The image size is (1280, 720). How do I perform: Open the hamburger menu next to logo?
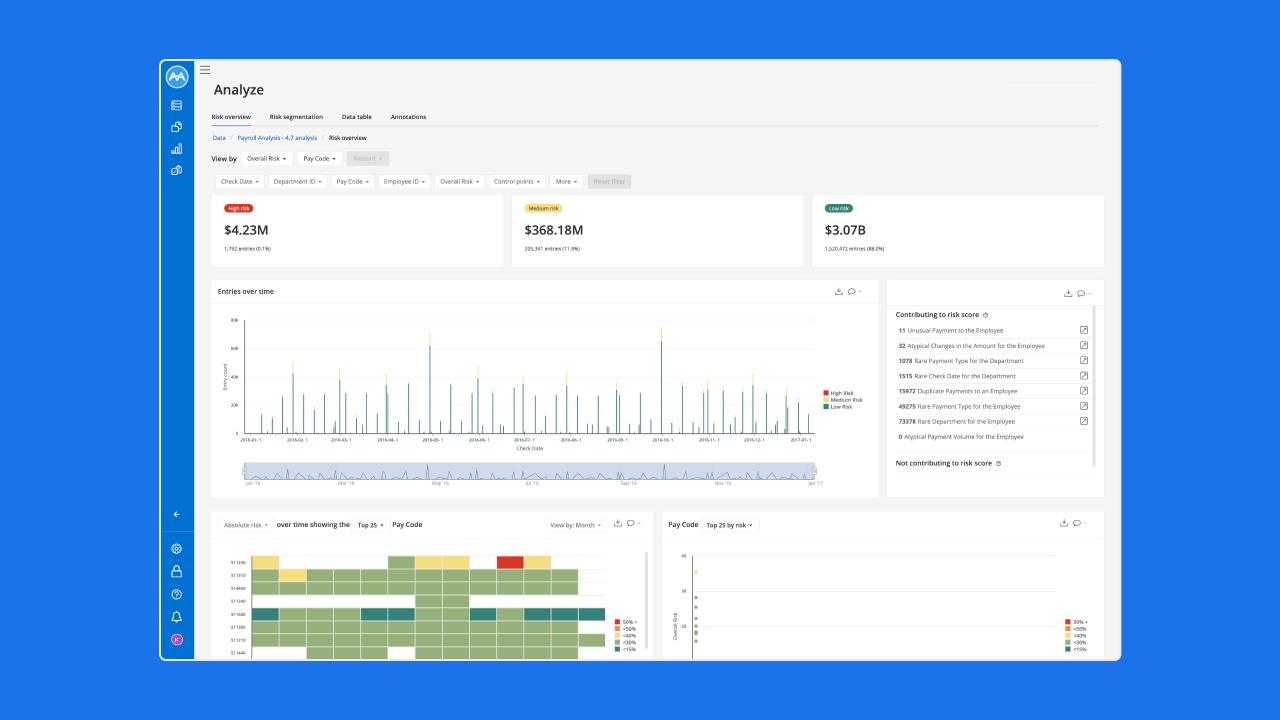[x=205, y=70]
